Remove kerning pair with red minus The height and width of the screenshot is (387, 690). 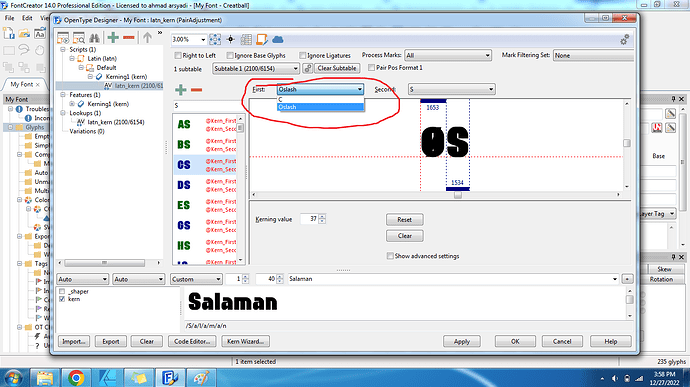(196, 90)
